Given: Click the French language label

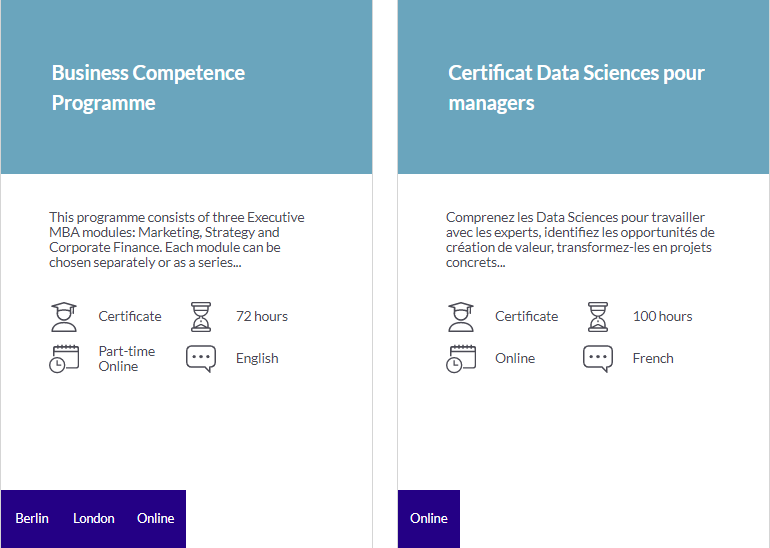Looking at the screenshot, I should point(653,358).
